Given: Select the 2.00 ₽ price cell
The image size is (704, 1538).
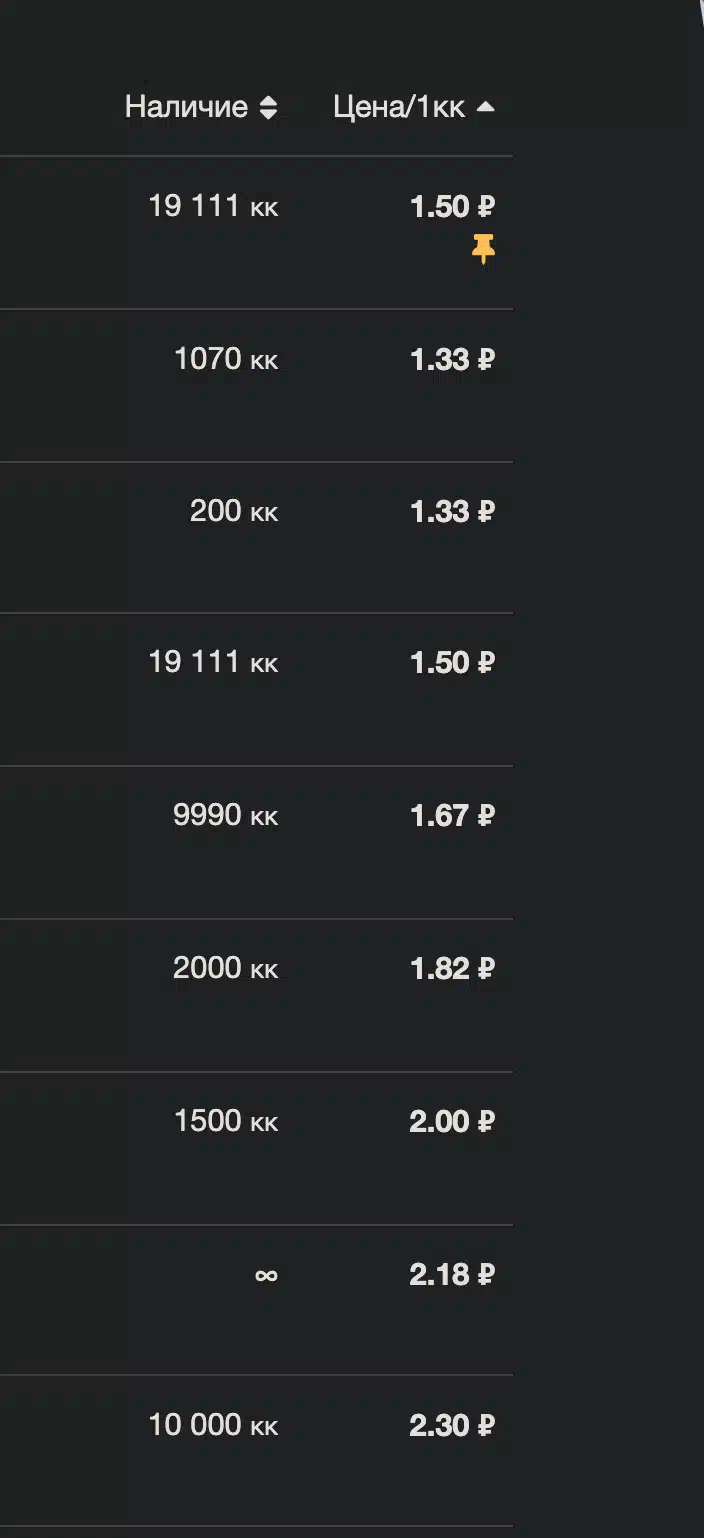Looking at the screenshot, I should coord(452,1122).
